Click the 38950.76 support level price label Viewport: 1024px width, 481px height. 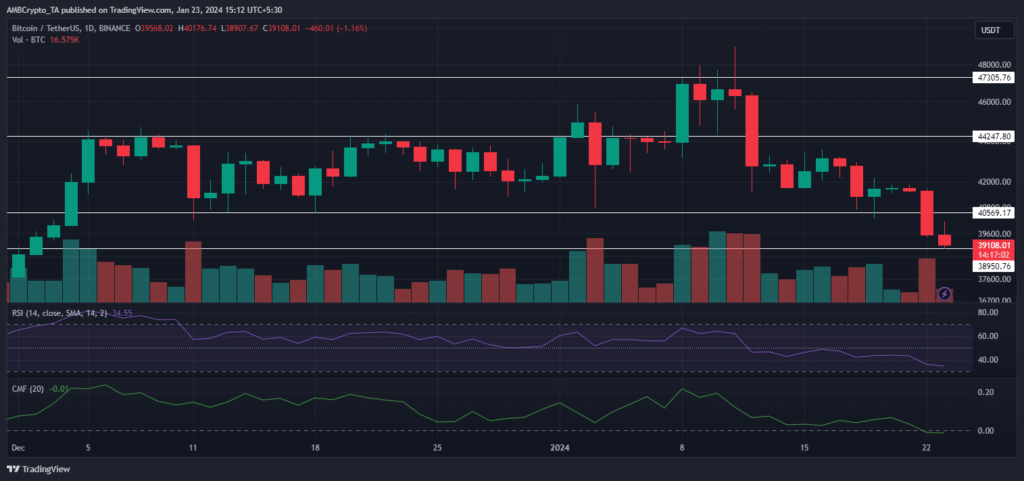(995, 266)
